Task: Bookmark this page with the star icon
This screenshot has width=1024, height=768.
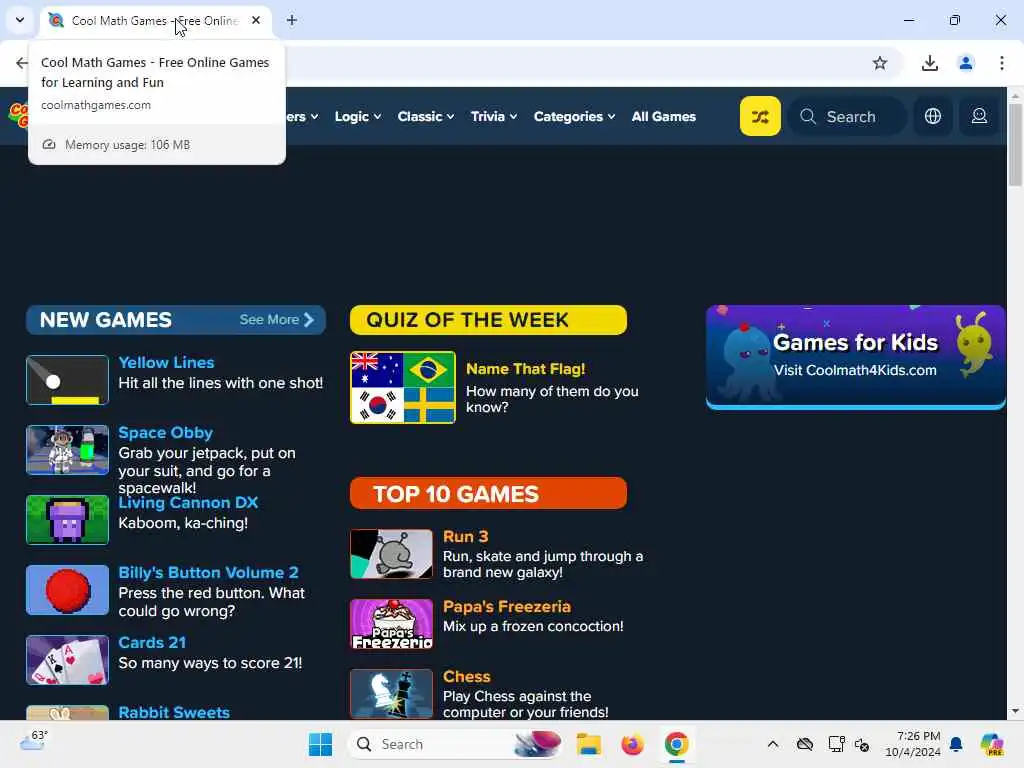Action: tap(880, 63)
